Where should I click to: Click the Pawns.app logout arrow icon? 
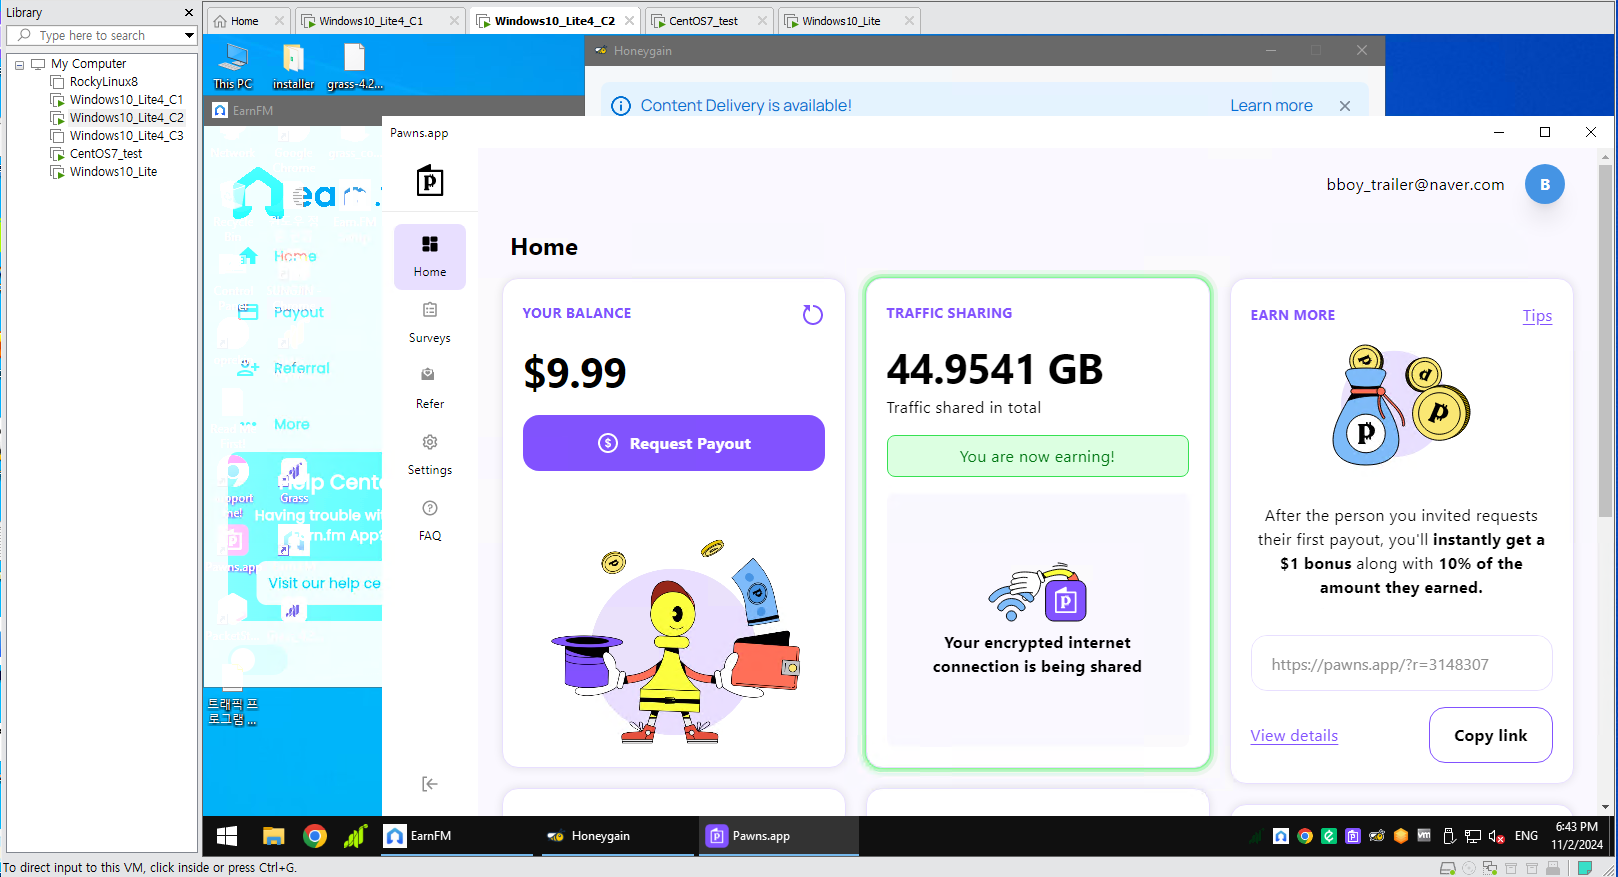coord(430,784)
